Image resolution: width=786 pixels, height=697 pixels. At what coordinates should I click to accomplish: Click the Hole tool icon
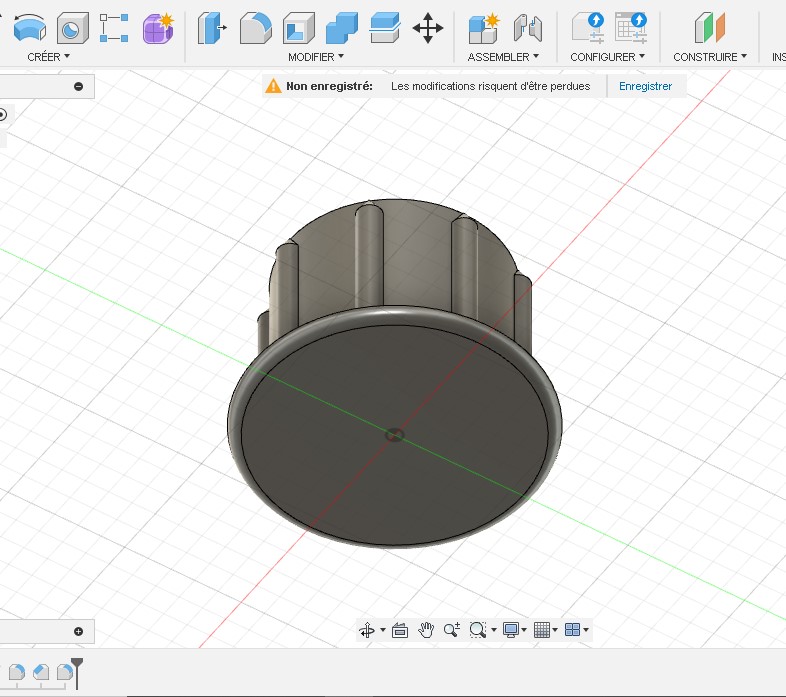tap(73, 28)
